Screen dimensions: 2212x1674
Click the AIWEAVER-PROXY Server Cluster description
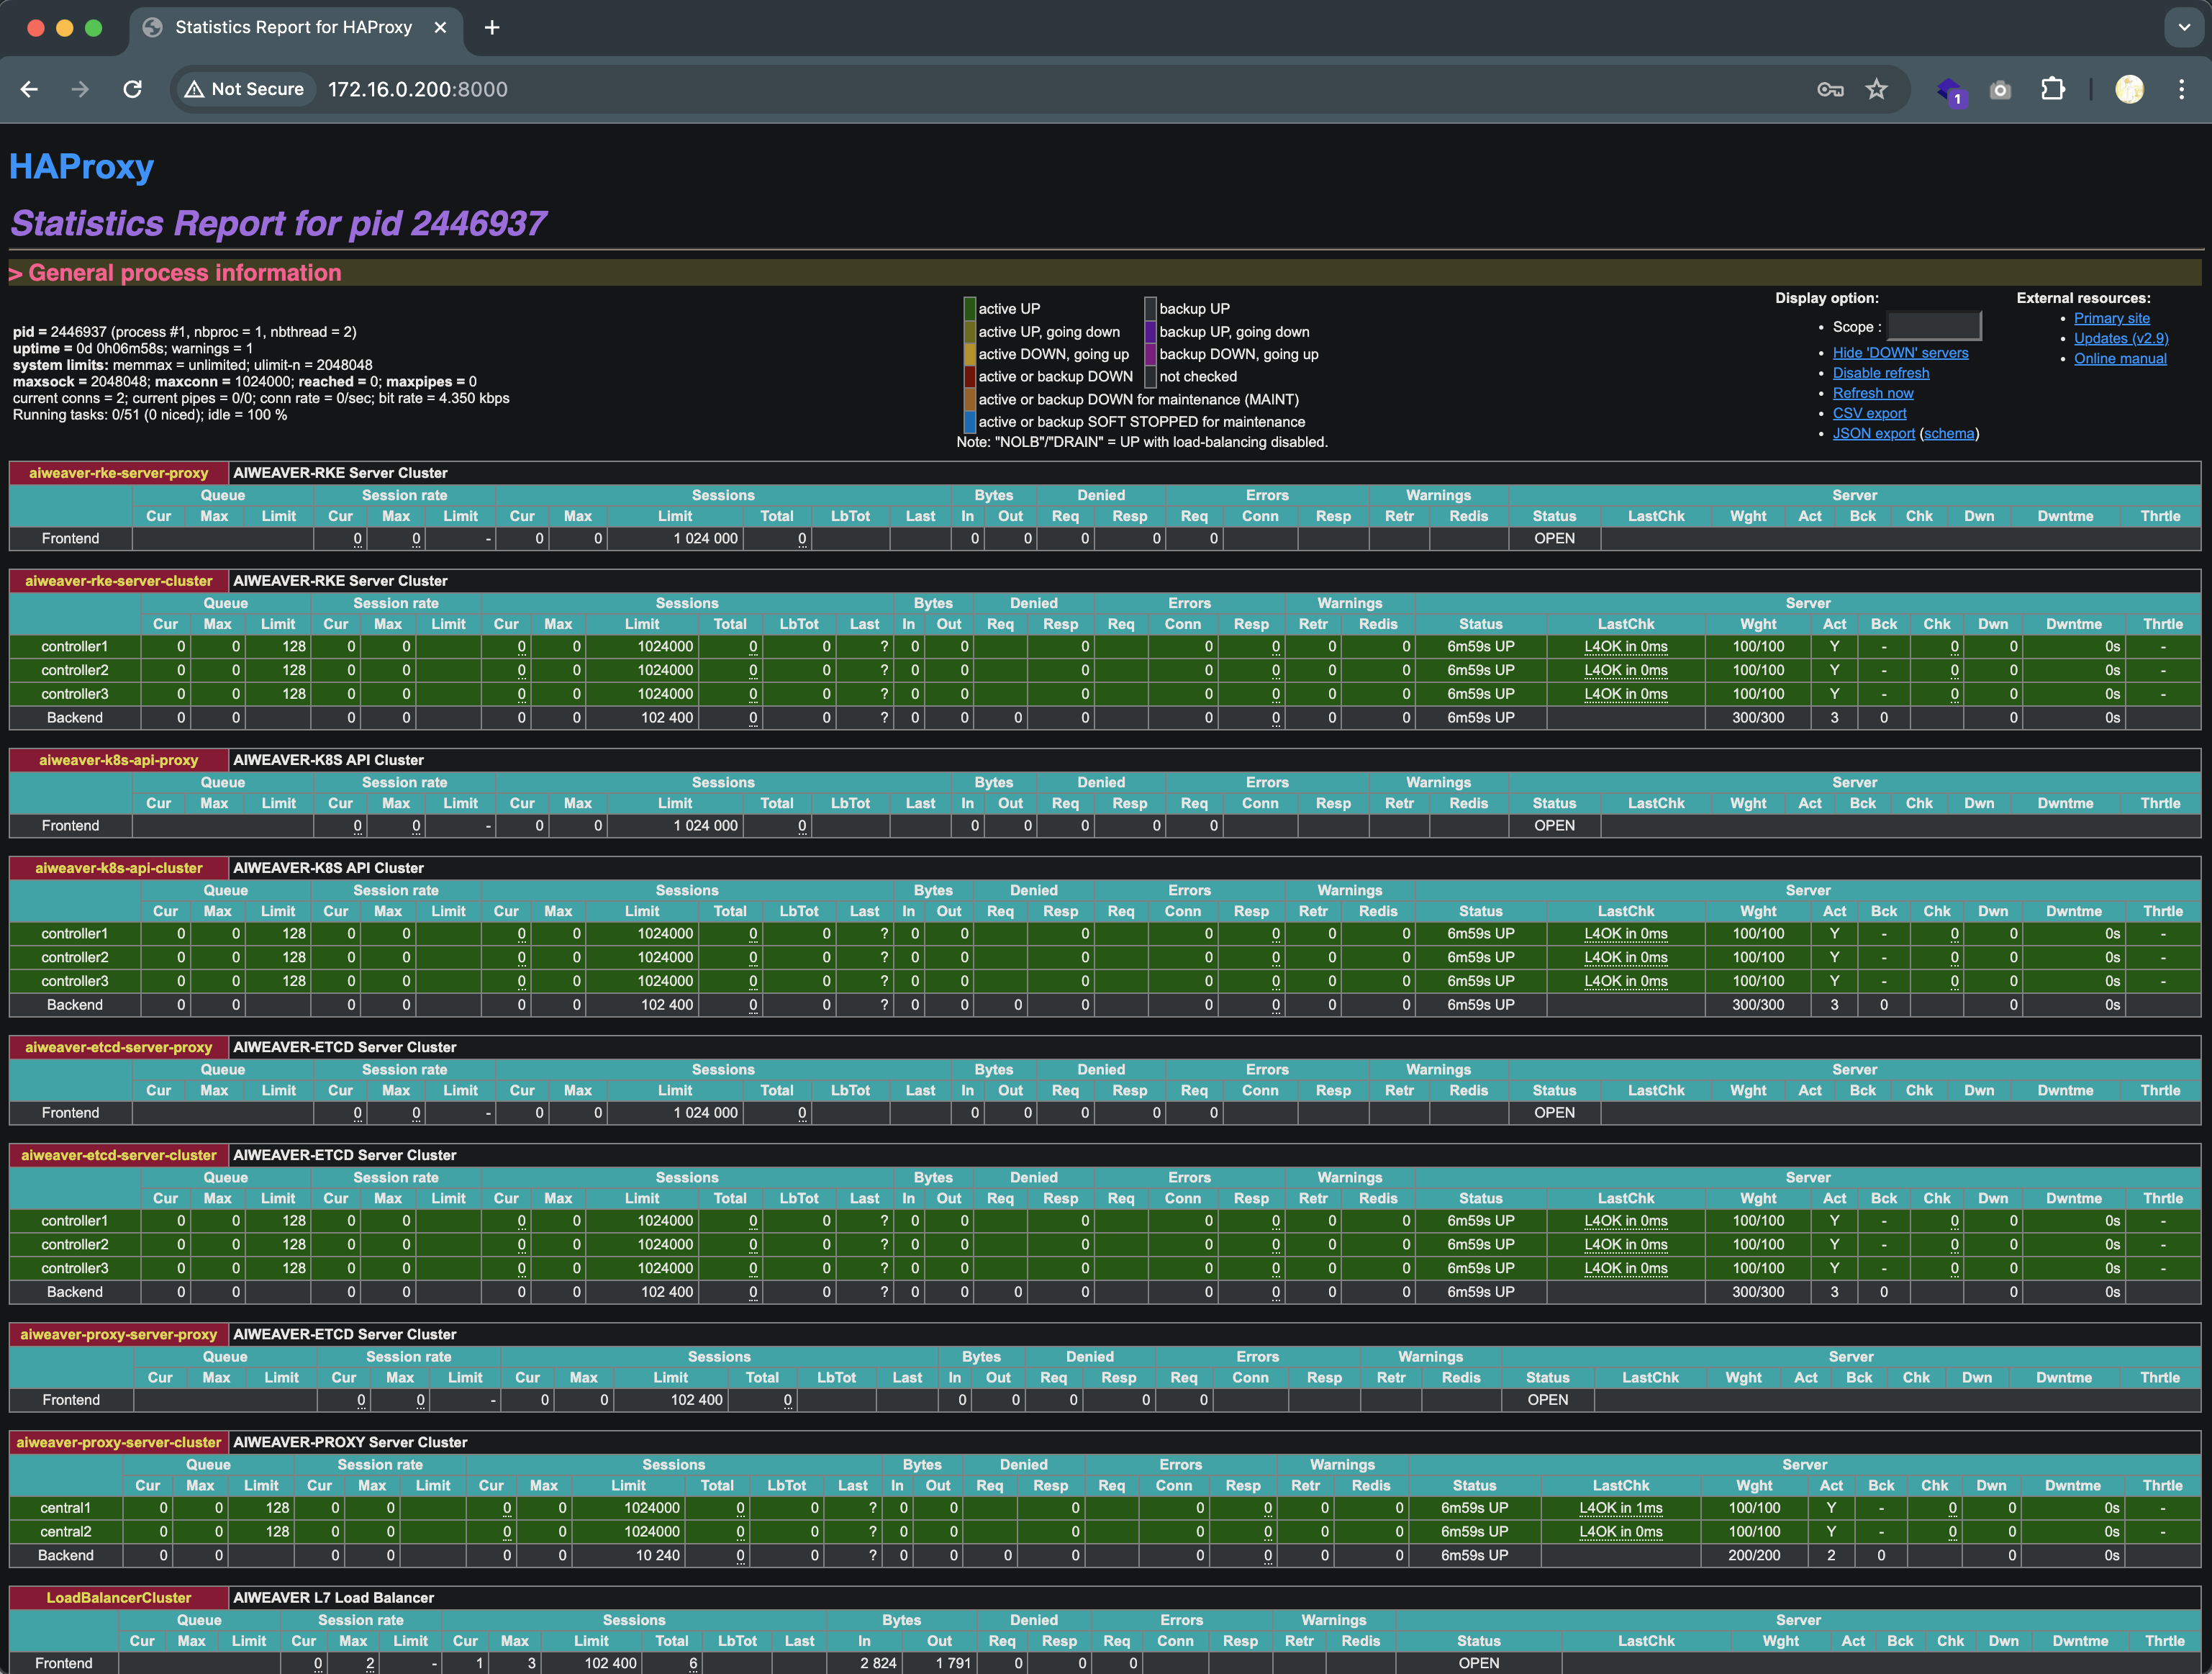(x=350, y=1442)
